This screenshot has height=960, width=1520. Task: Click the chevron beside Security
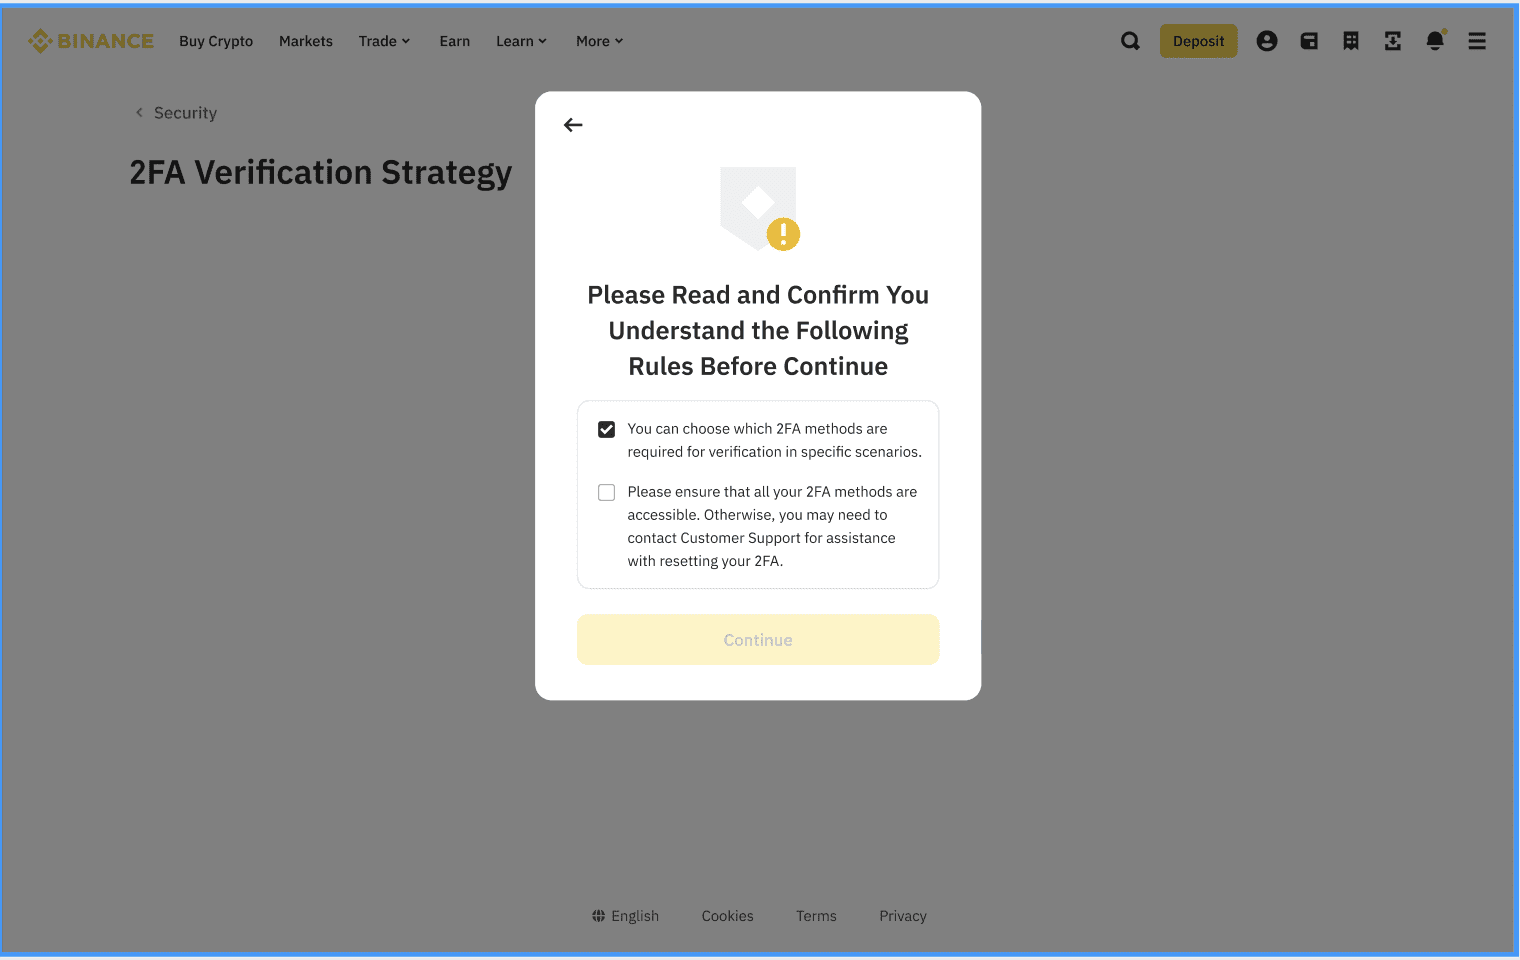139,113
